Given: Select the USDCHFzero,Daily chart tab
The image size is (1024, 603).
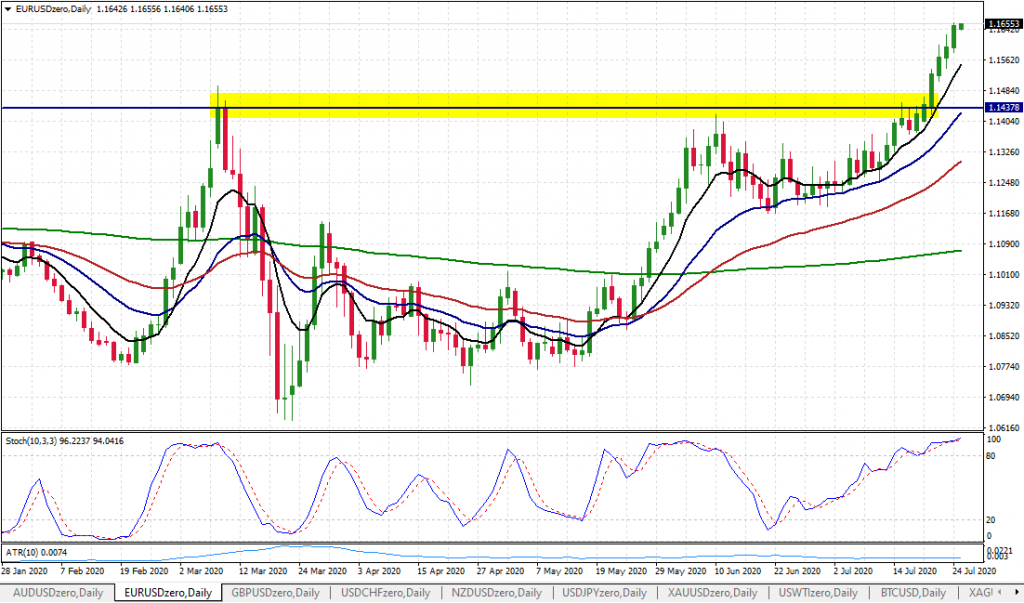Looking at the screenshot, I should click(x=385, y=592).
